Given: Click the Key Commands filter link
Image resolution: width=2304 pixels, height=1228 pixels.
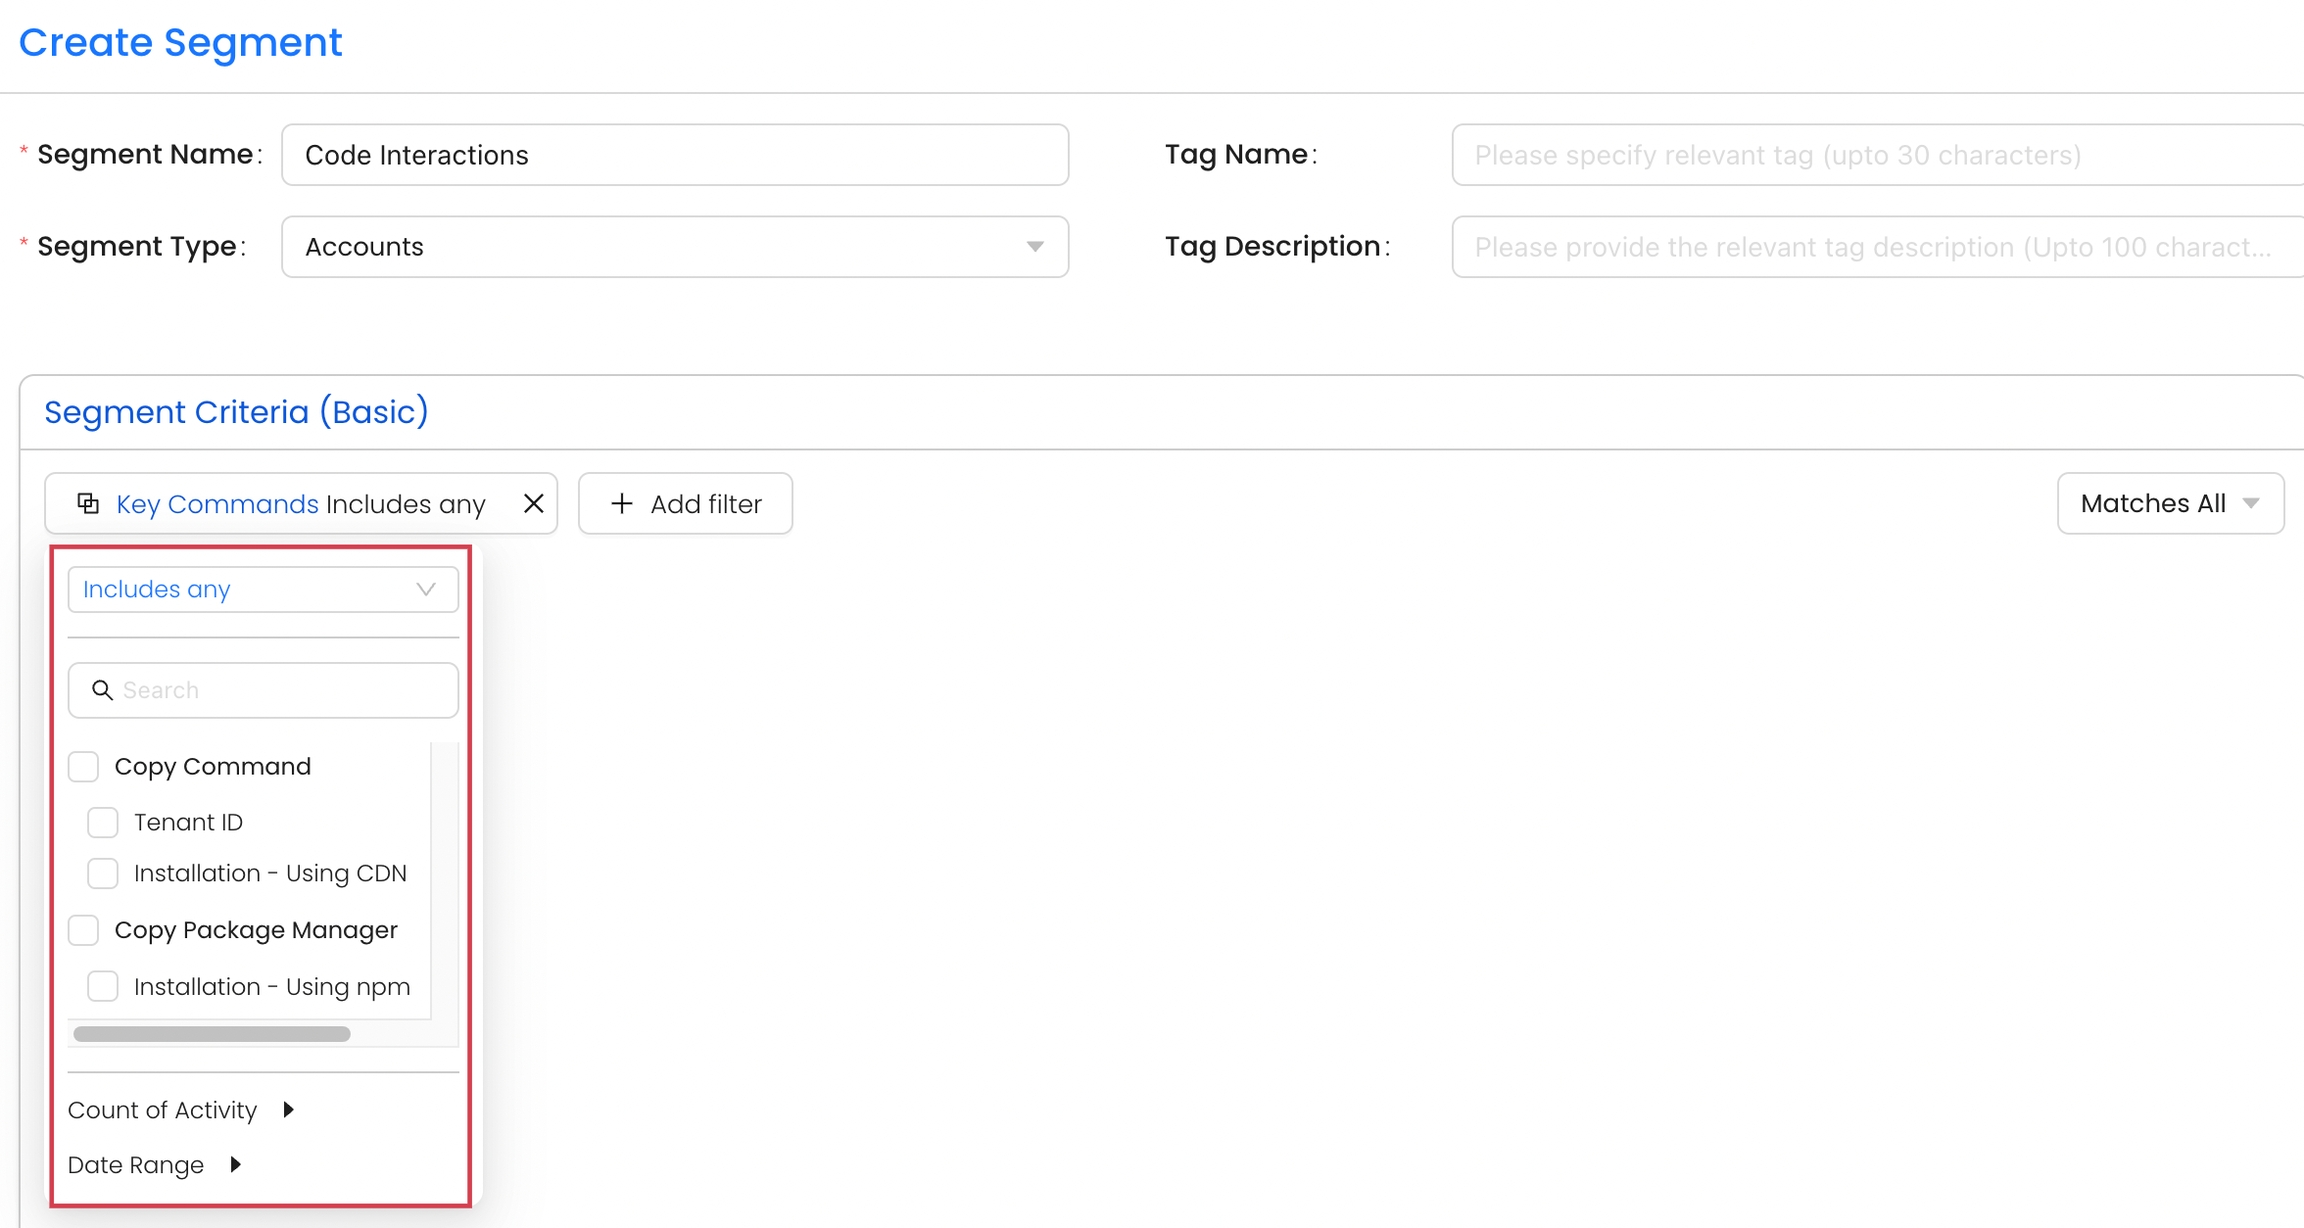Looking at the screenshot, I should coord(217,504).
